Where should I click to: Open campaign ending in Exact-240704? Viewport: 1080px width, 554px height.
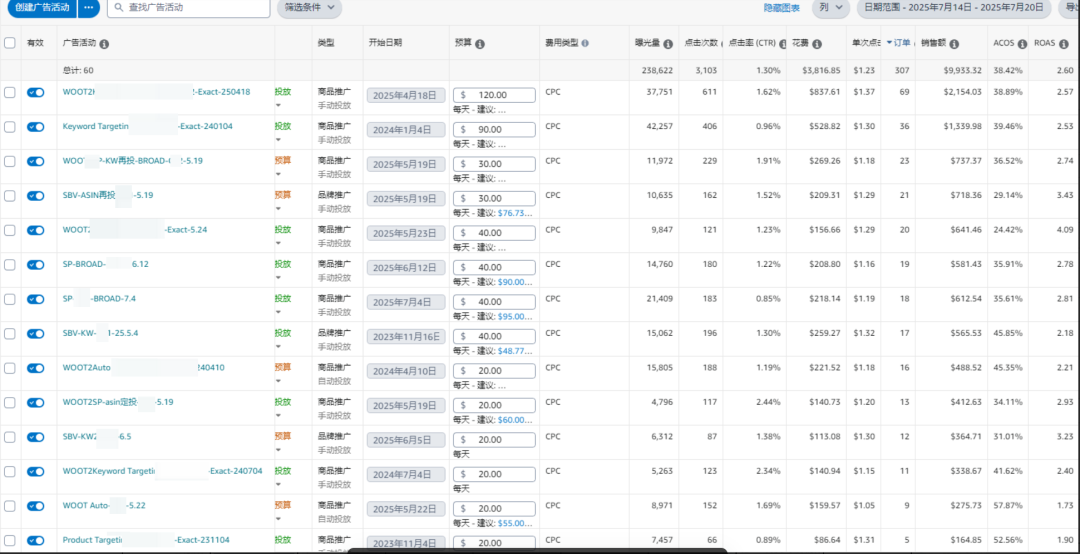[x=163, y=471]
